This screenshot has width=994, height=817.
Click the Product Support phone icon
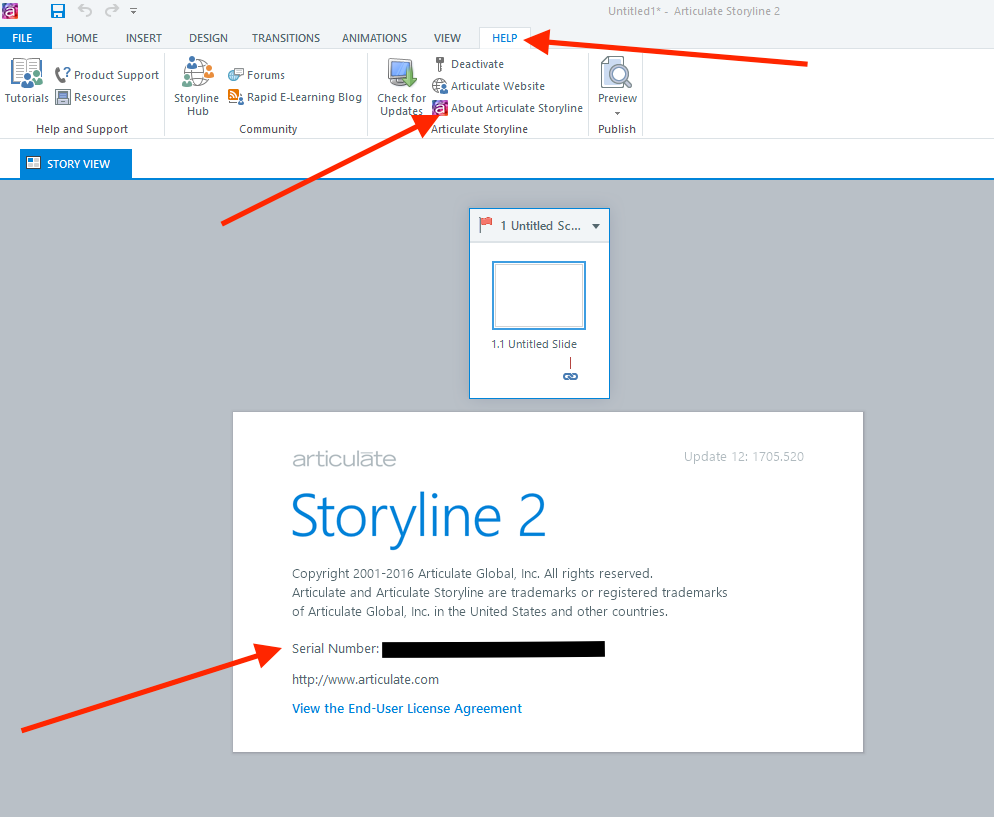62,75
